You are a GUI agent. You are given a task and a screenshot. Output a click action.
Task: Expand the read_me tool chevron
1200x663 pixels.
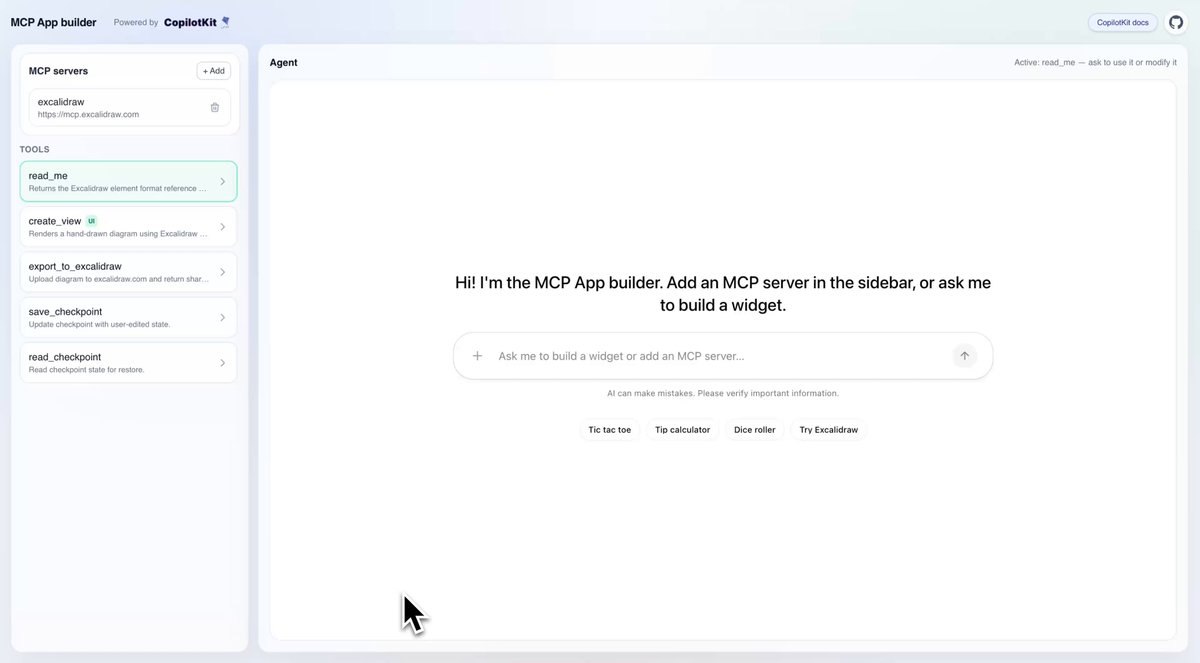tap(223, 182)
